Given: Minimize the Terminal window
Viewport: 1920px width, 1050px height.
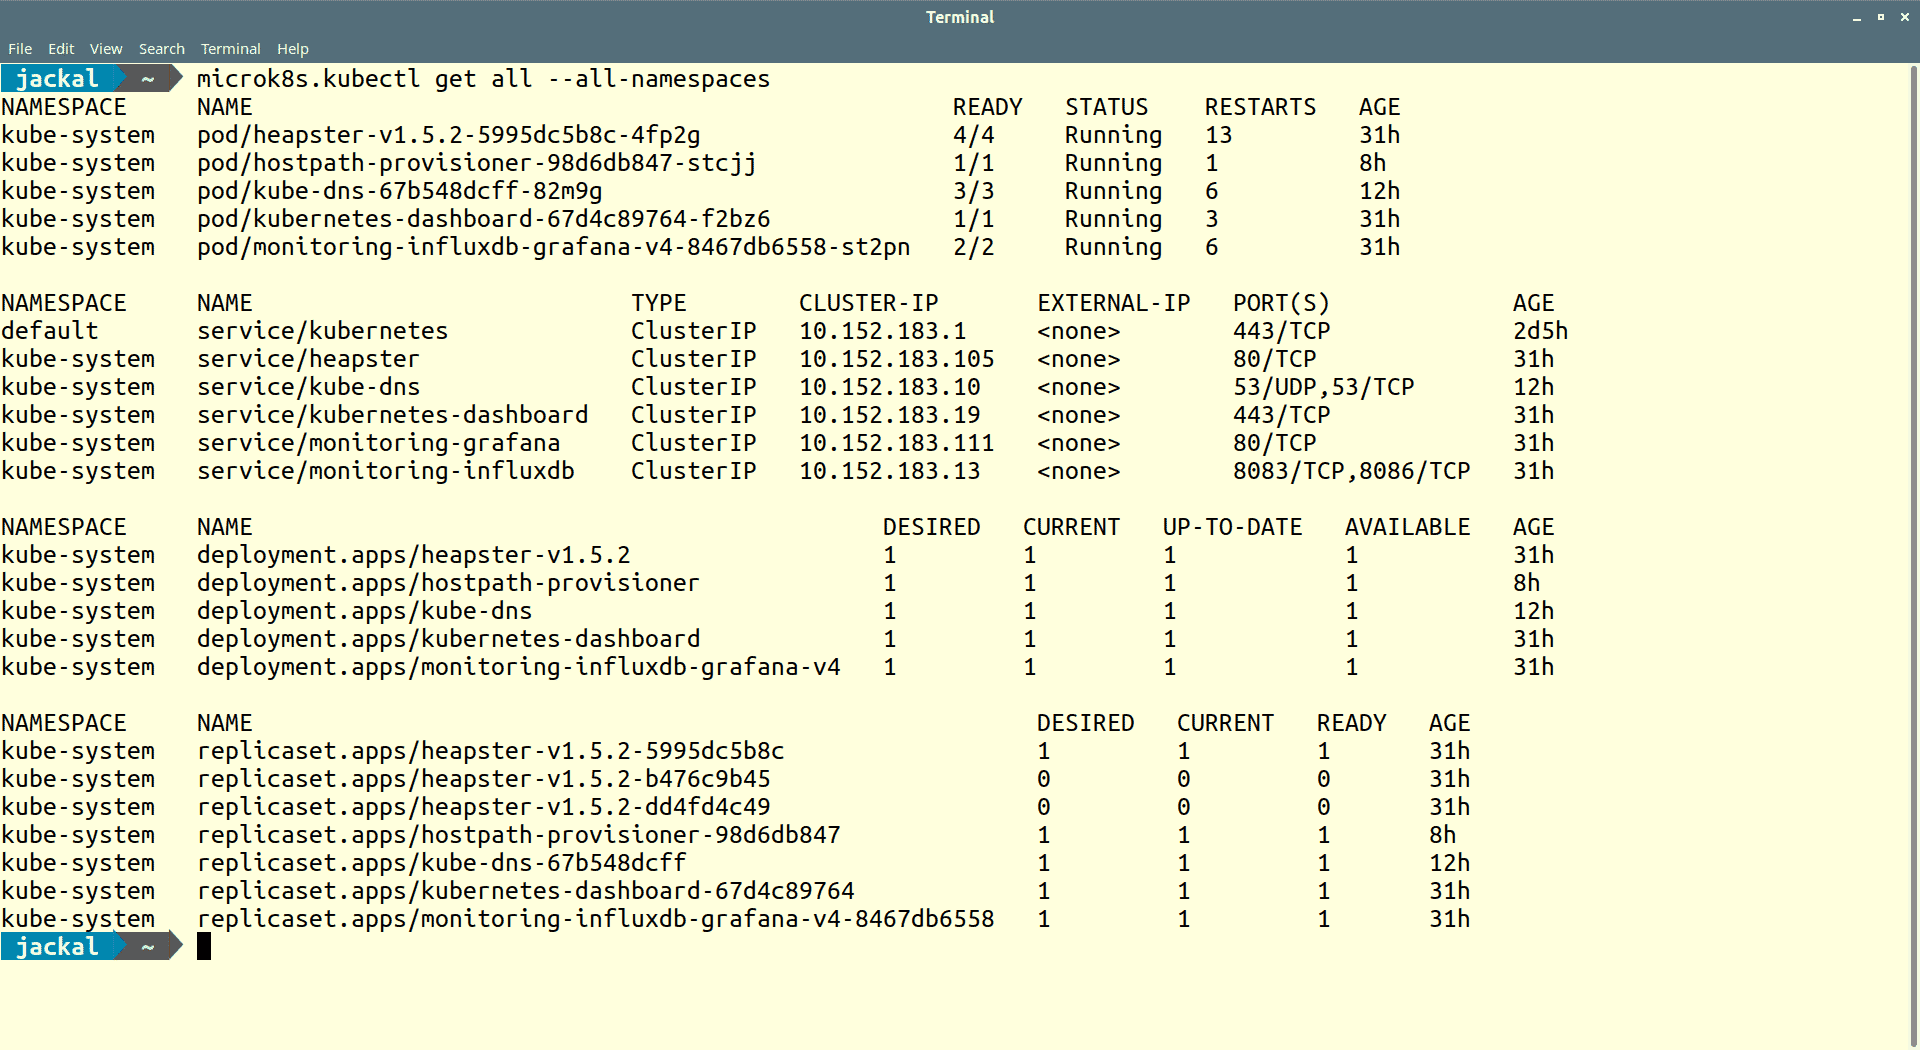Looking at the screenshot, I should click(1857, 17).
